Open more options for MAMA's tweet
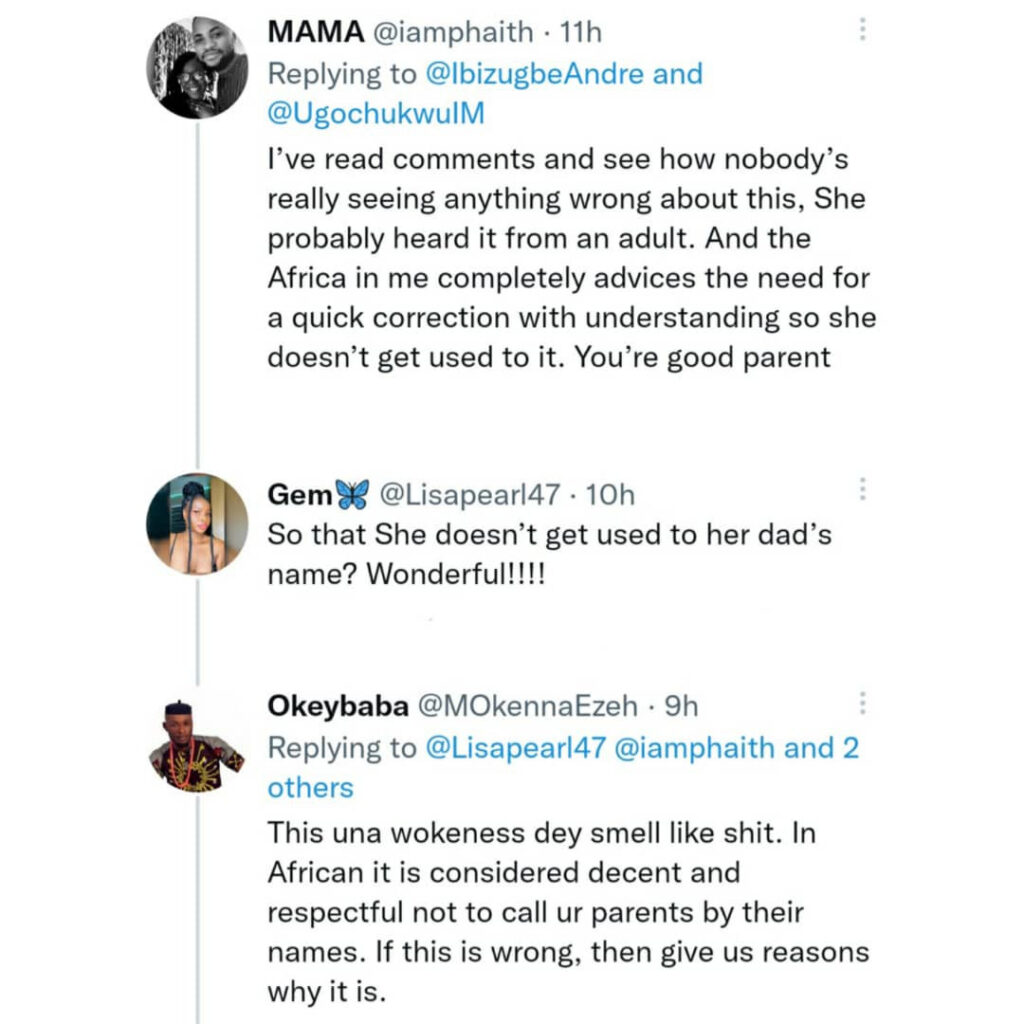This screenshot has width=1024, height=1024. pos(863,29)
